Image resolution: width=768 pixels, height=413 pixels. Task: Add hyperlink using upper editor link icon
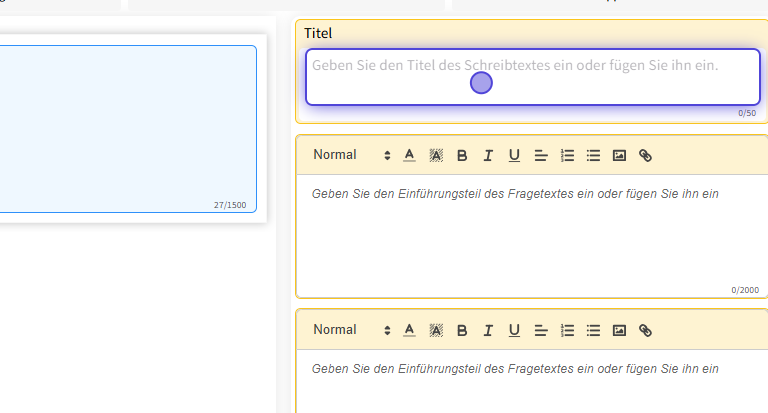[x=645, y=155]
